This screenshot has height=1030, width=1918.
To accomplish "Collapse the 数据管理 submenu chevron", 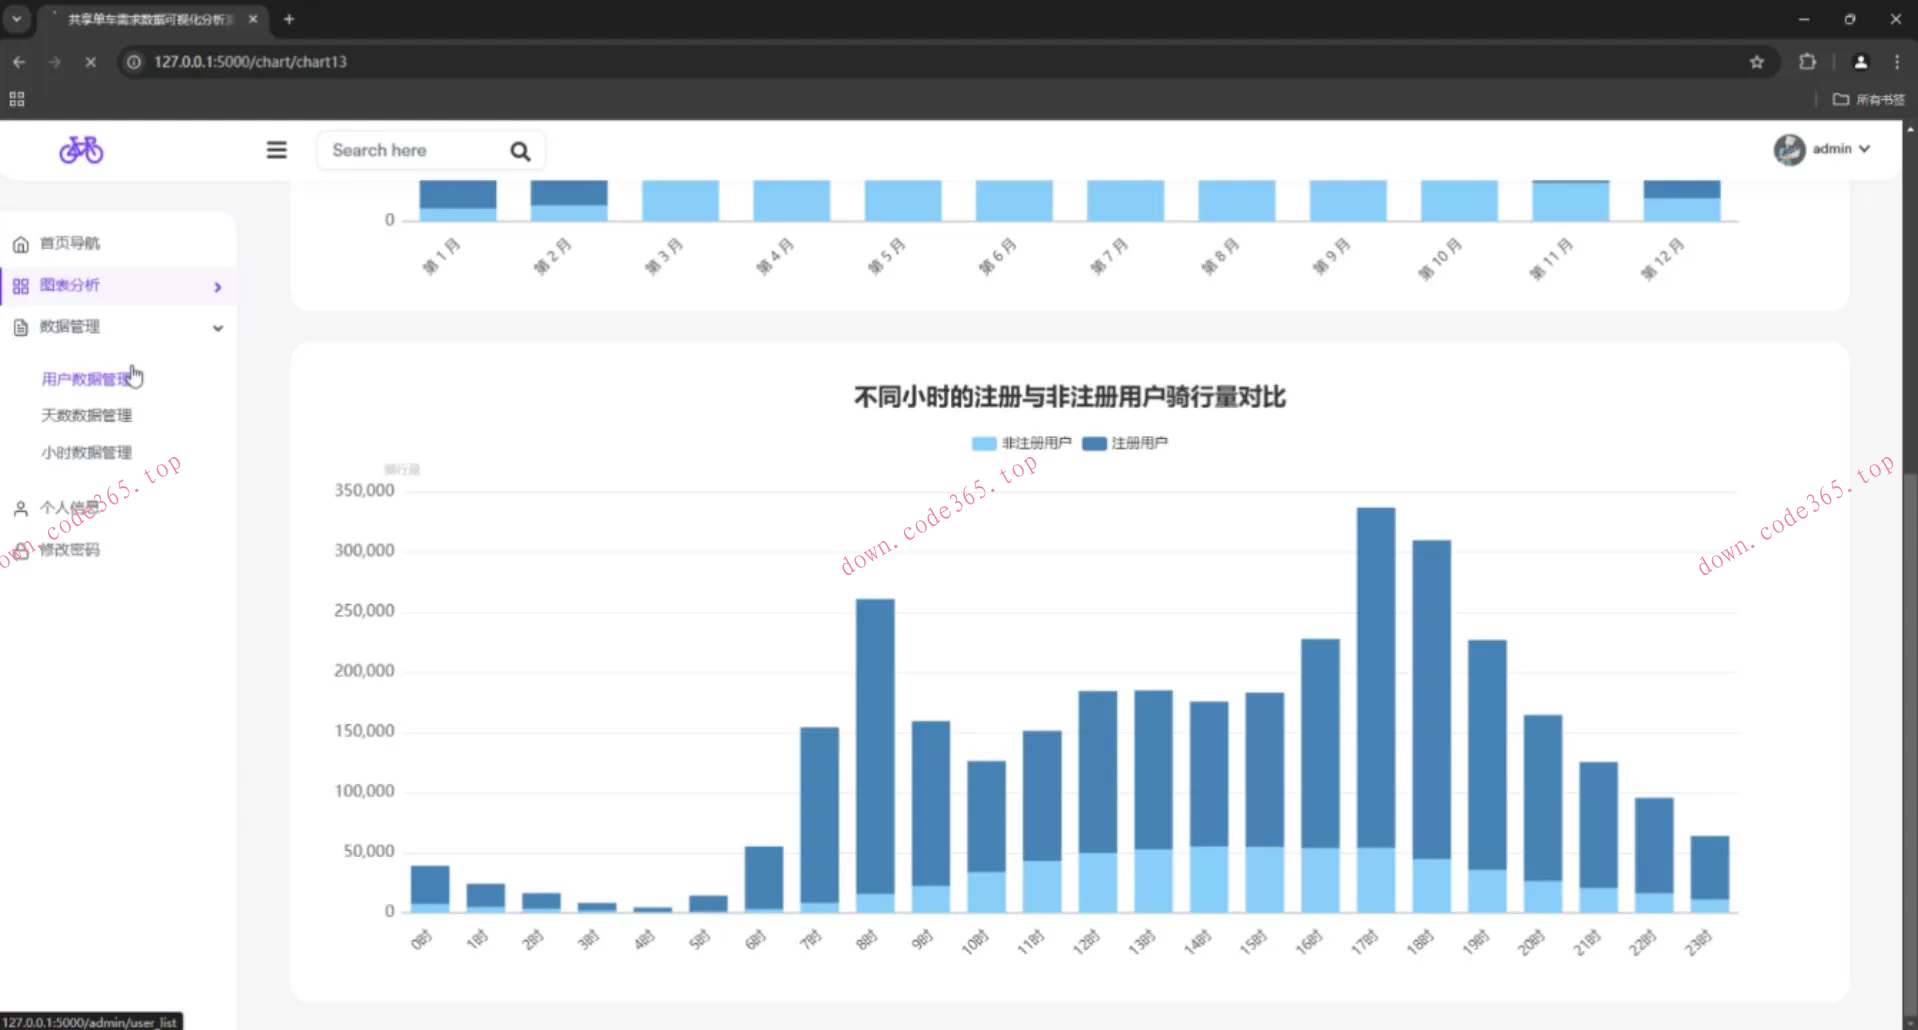I will (x=218, y=328).
